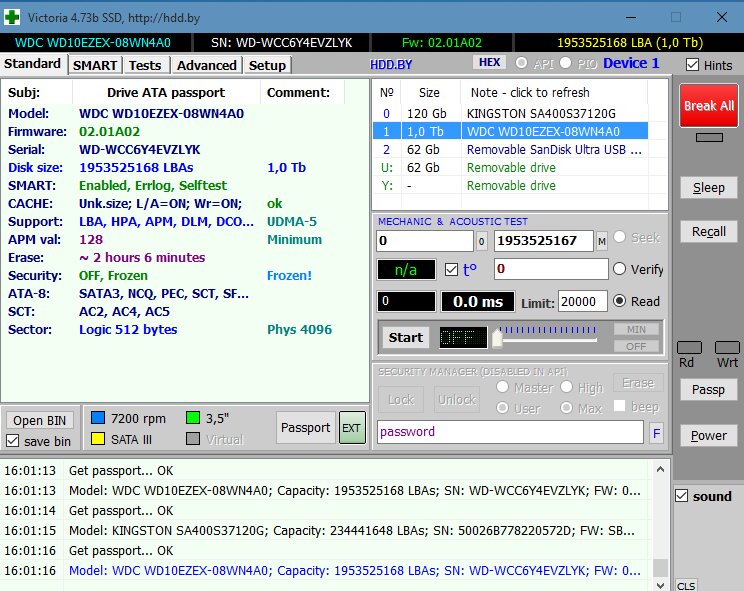Select the PIO mode radio button
The image size is (744, 591).
coord(565,63)
